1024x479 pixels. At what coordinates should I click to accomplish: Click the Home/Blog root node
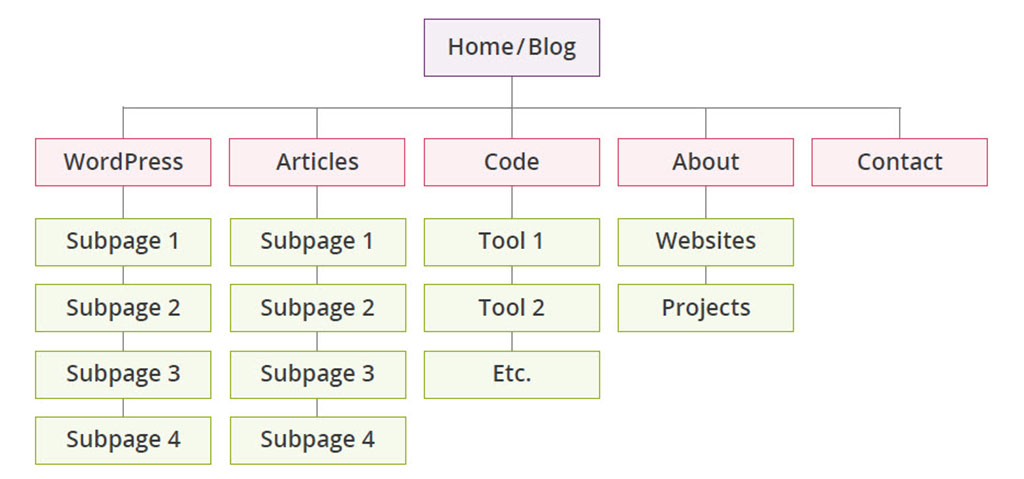coord(511,48)
